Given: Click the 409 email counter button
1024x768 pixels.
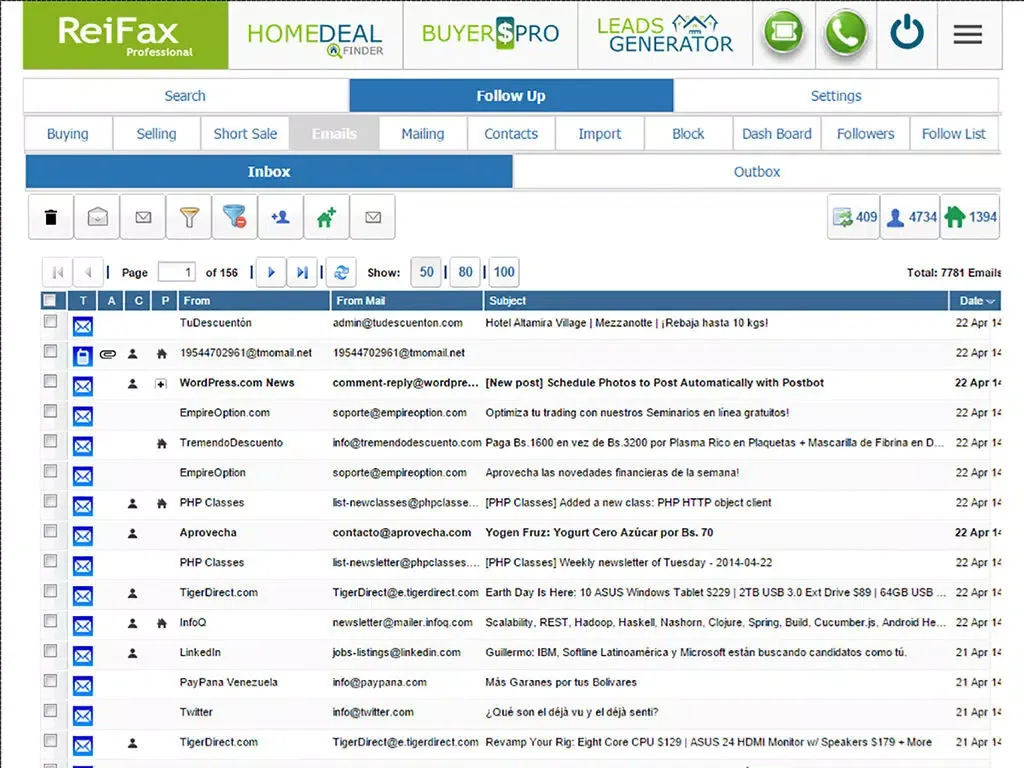Looking at the screenshot, I should (x=854, y=217).
